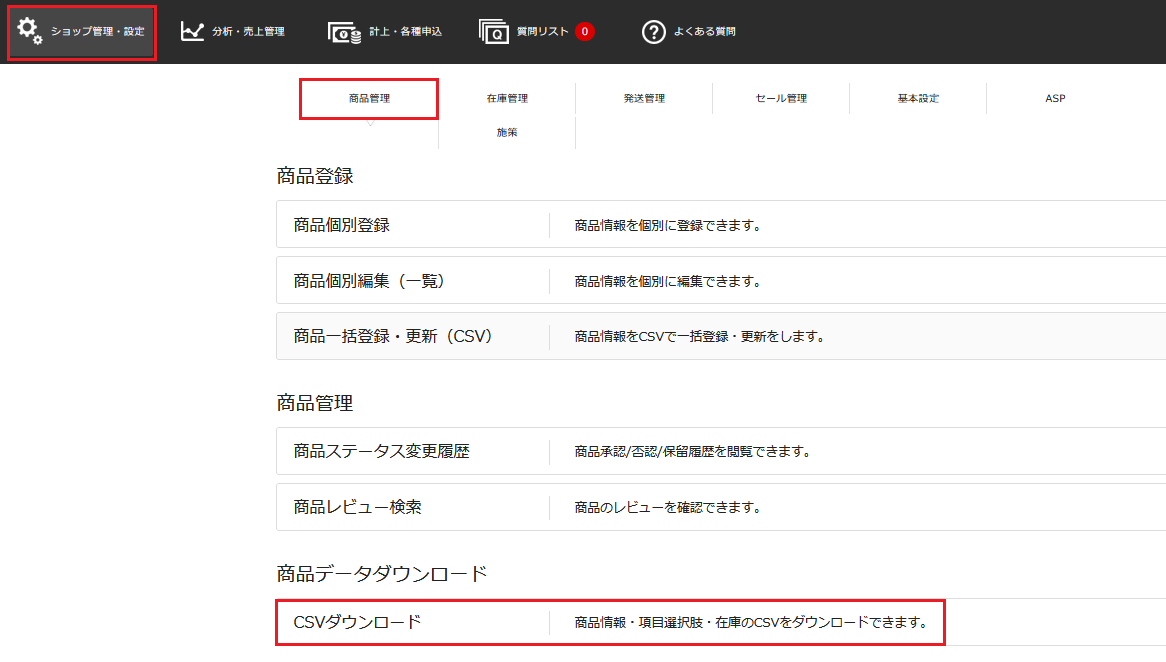Click the chart icon for 分析・売上管理
This screenshot has height=662, width=1166.
pyautogui.click(x=192, y=31)
